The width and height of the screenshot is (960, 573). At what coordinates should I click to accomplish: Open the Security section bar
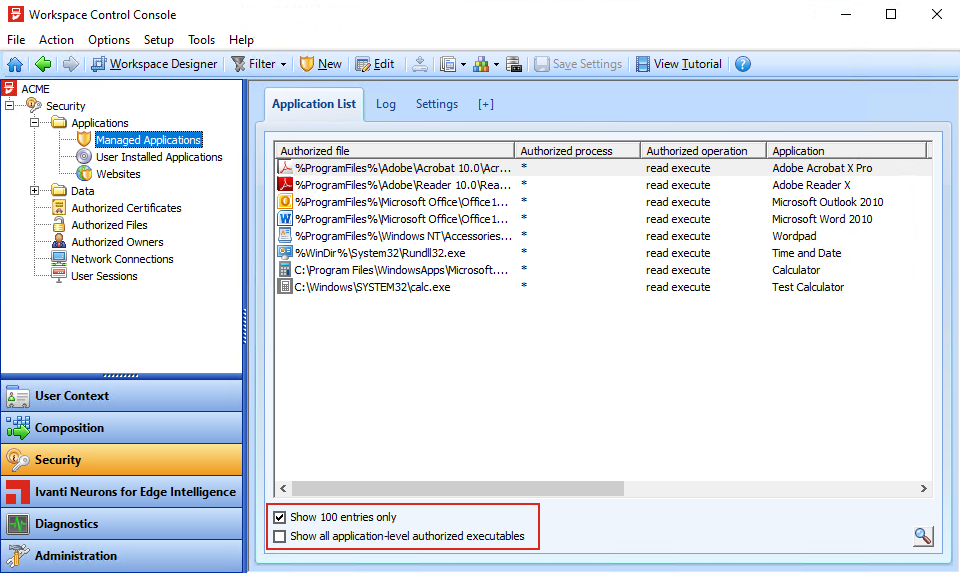(x=122, y=460)
